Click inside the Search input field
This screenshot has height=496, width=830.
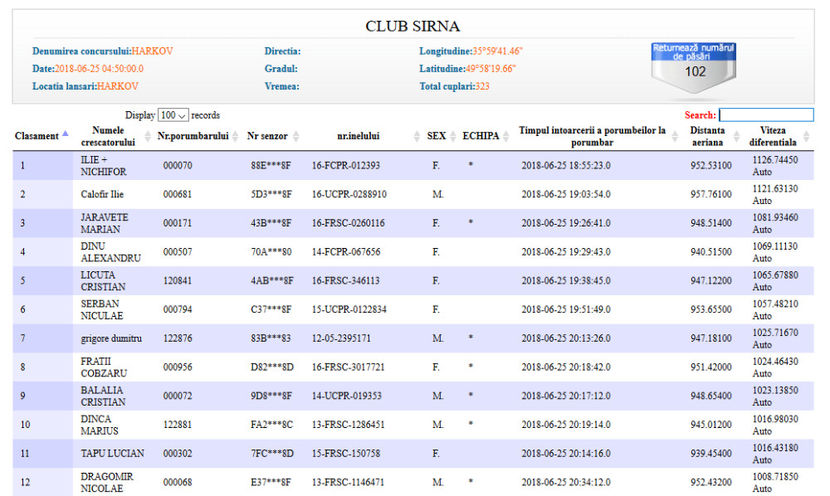pos(765,115)
